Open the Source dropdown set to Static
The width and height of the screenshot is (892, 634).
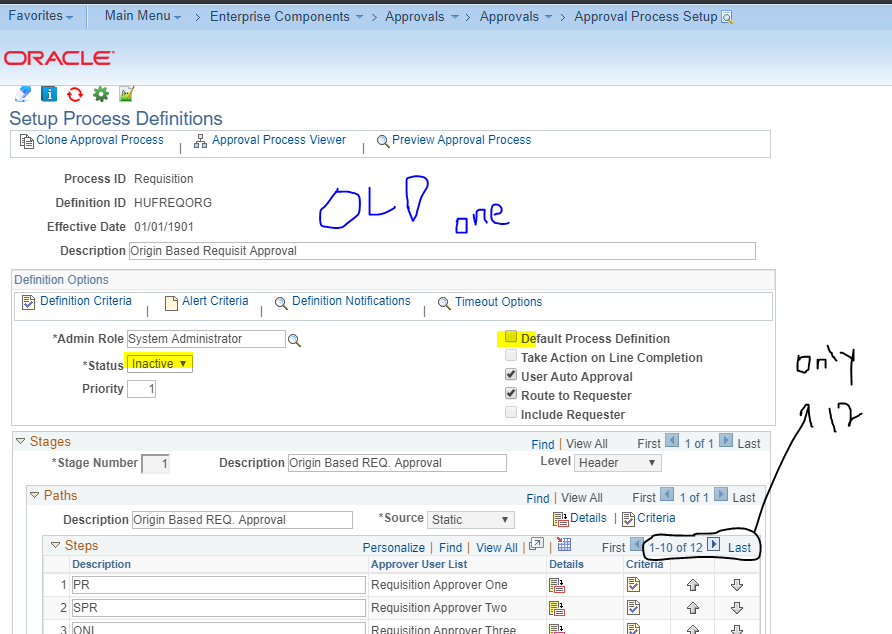(x=470, y=519)
